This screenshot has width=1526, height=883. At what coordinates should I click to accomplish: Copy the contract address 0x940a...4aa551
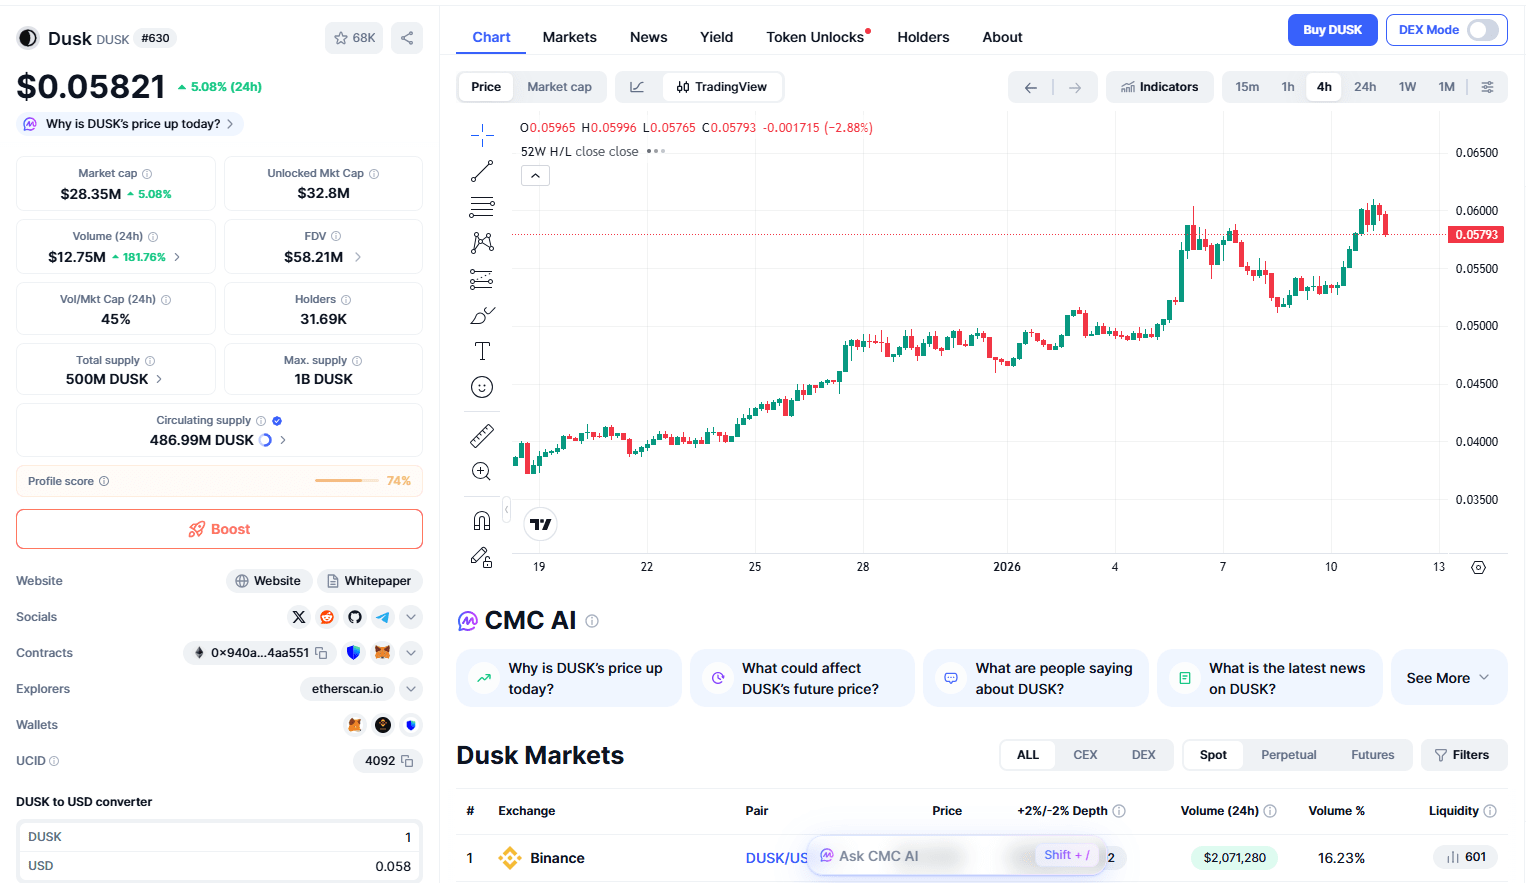[x=321, y=653]
